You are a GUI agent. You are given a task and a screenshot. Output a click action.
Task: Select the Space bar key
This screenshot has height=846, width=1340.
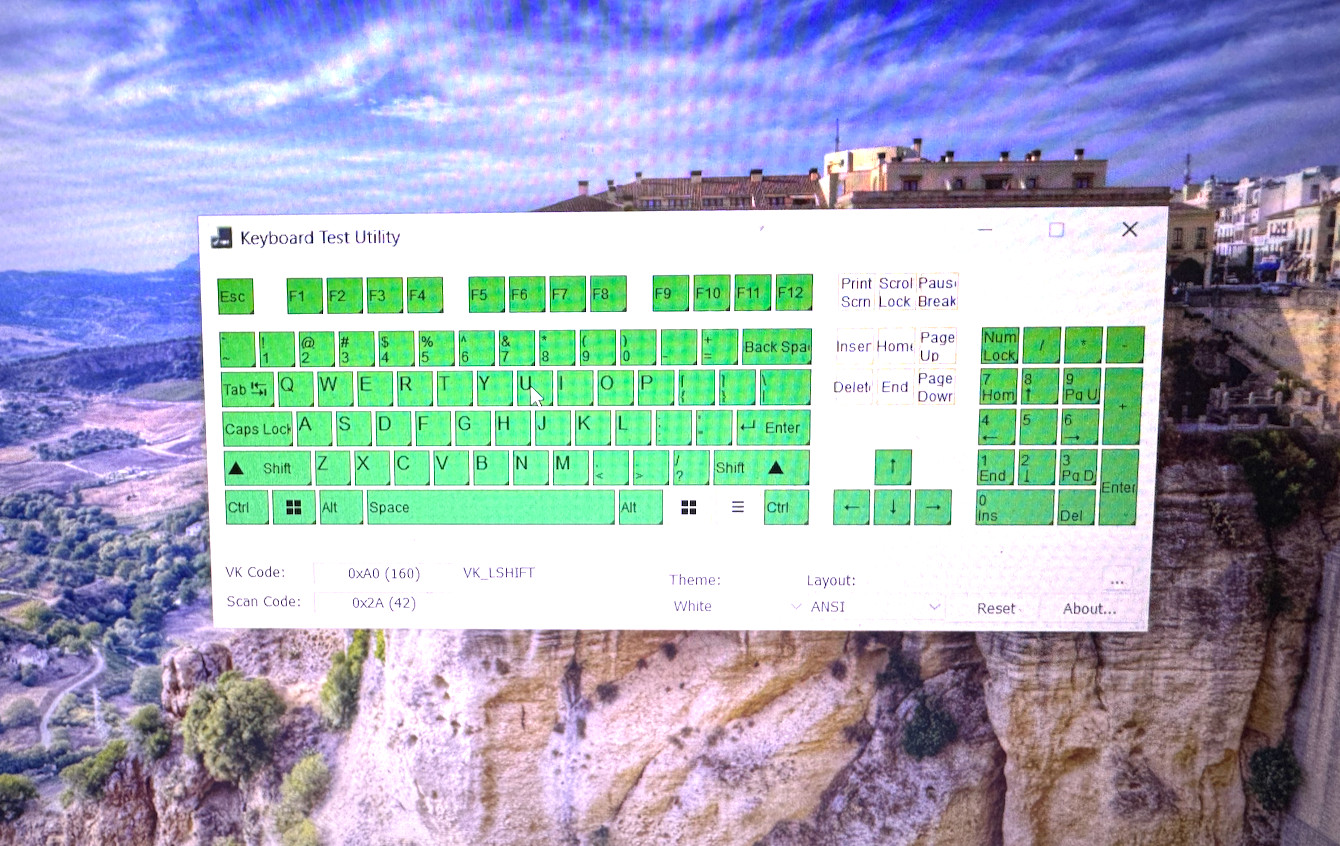491,507
